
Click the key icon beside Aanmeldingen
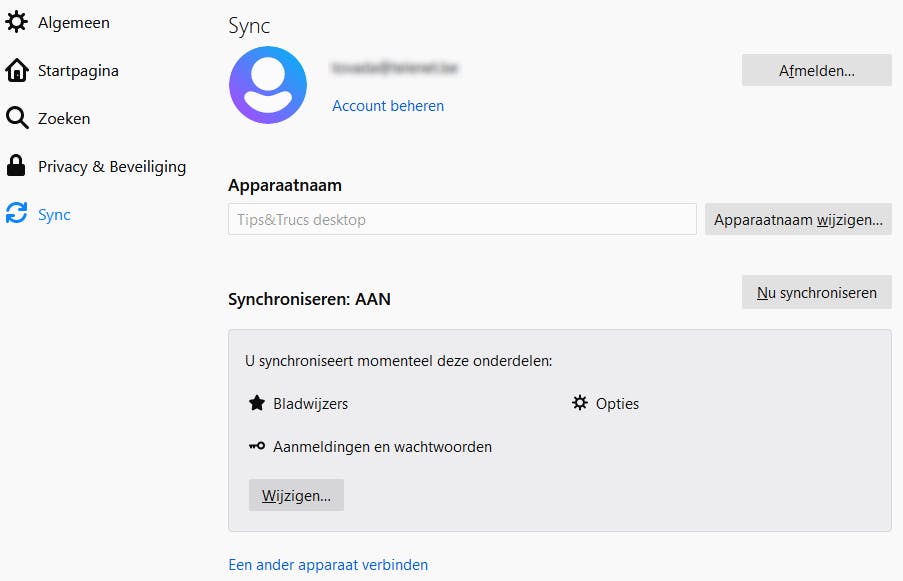pyautogui.click(x=257, y=447)
